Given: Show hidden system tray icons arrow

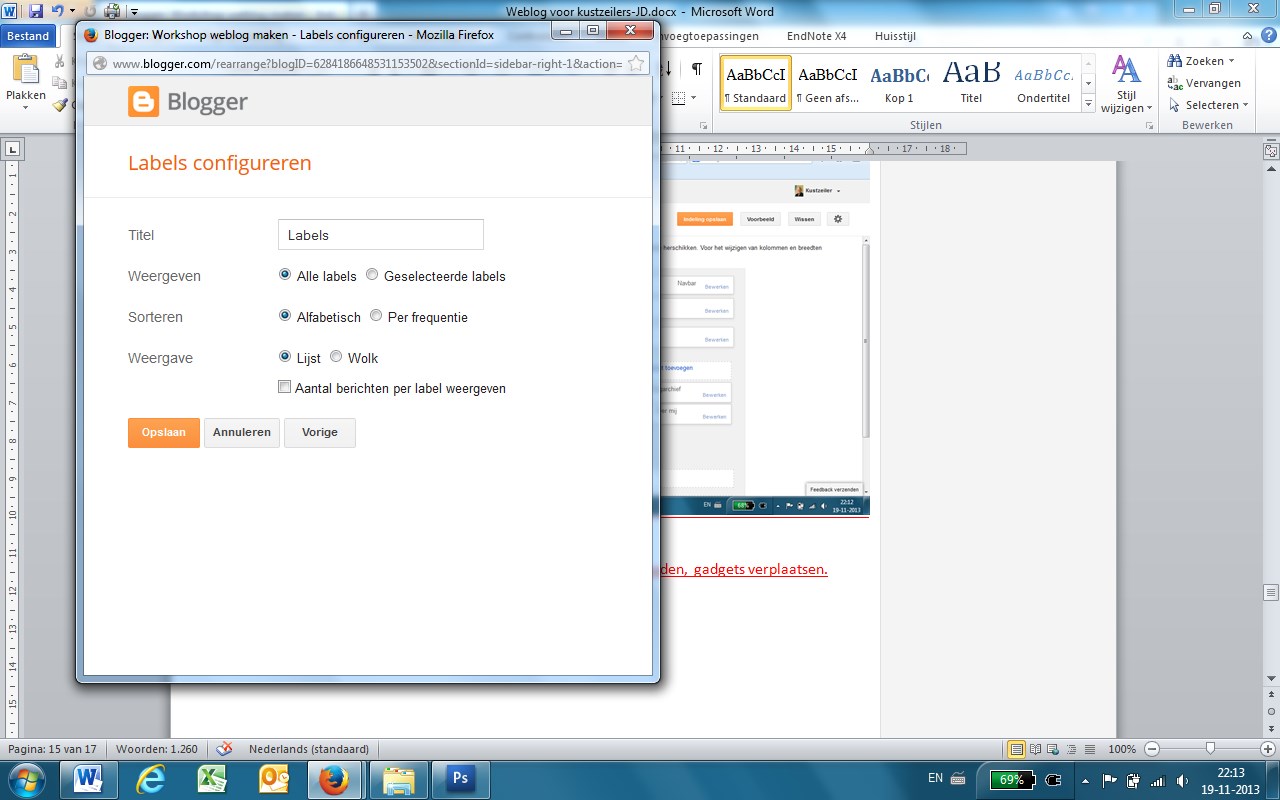Looking at the screenshot, I should click(x=1086, y=780).
